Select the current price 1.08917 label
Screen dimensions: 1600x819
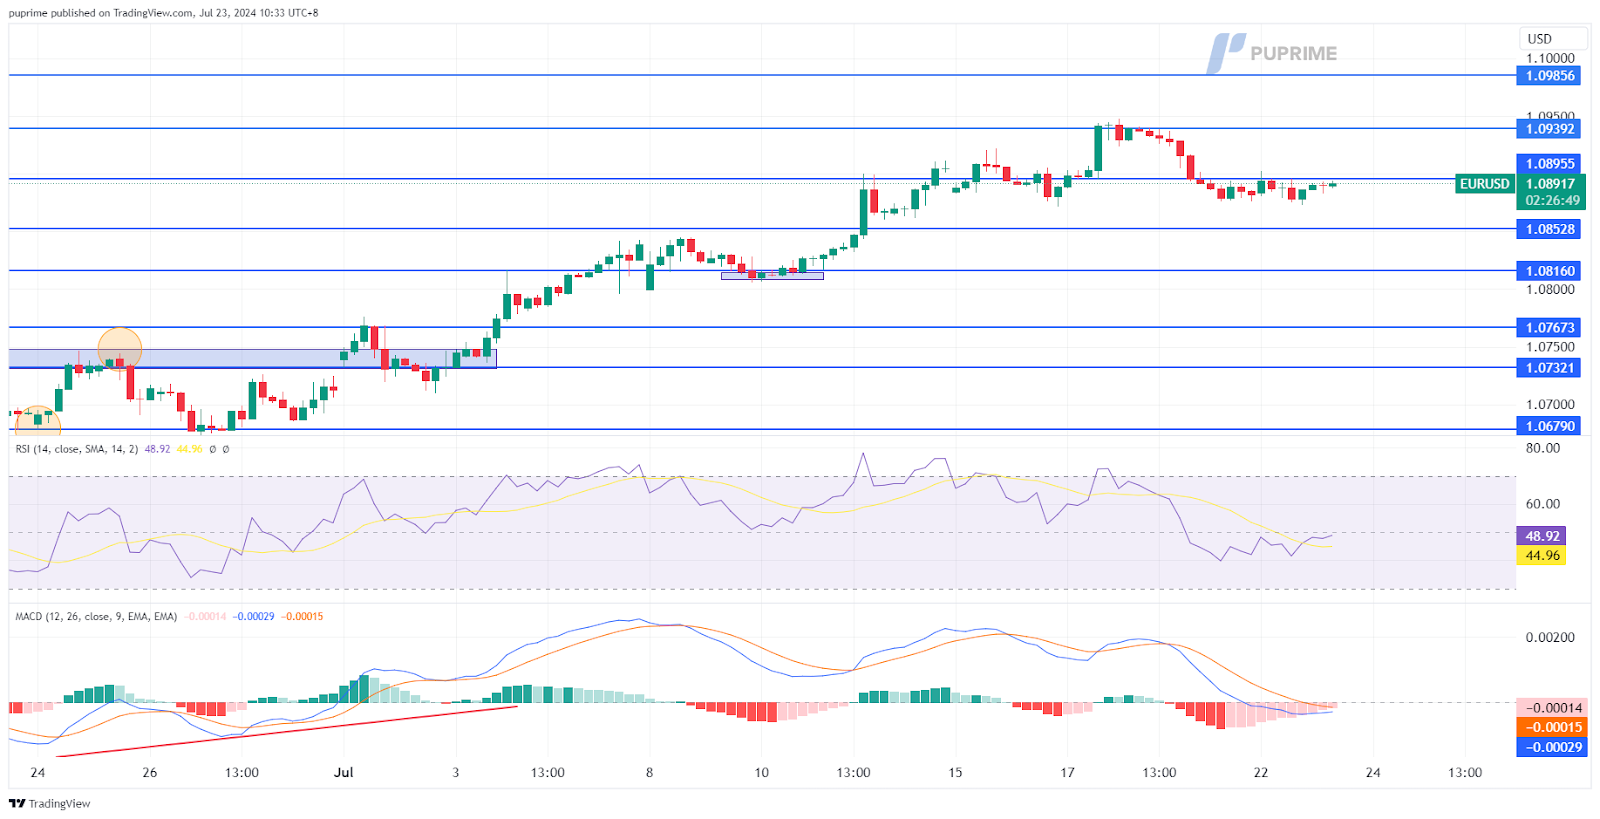point(1549,184)
